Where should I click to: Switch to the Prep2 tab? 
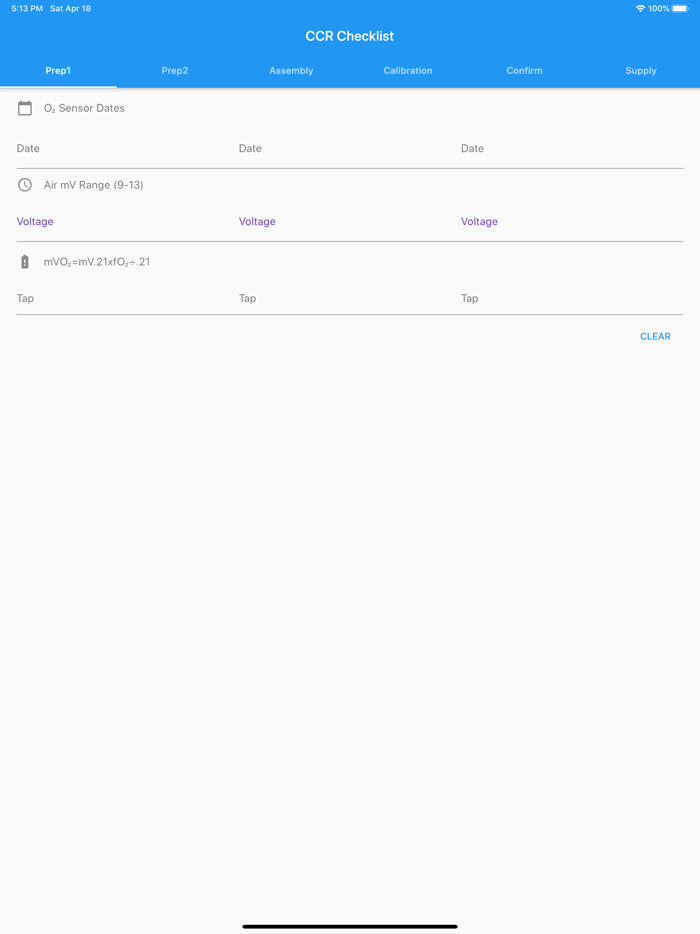[x=175, y=71]
